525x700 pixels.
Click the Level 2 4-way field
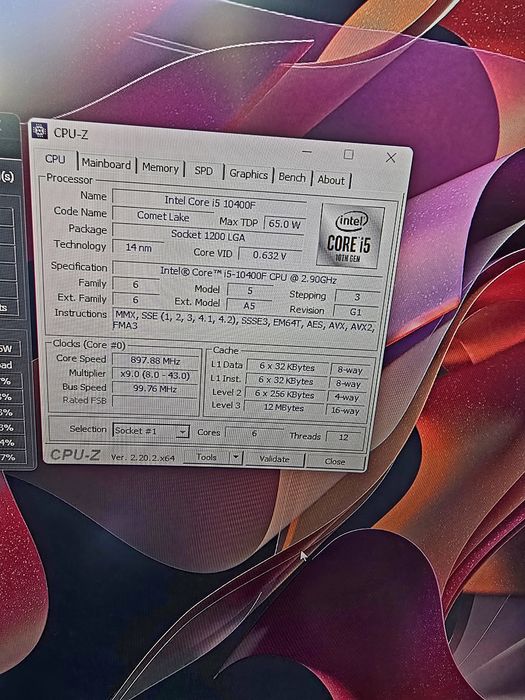tap(347, 397)
